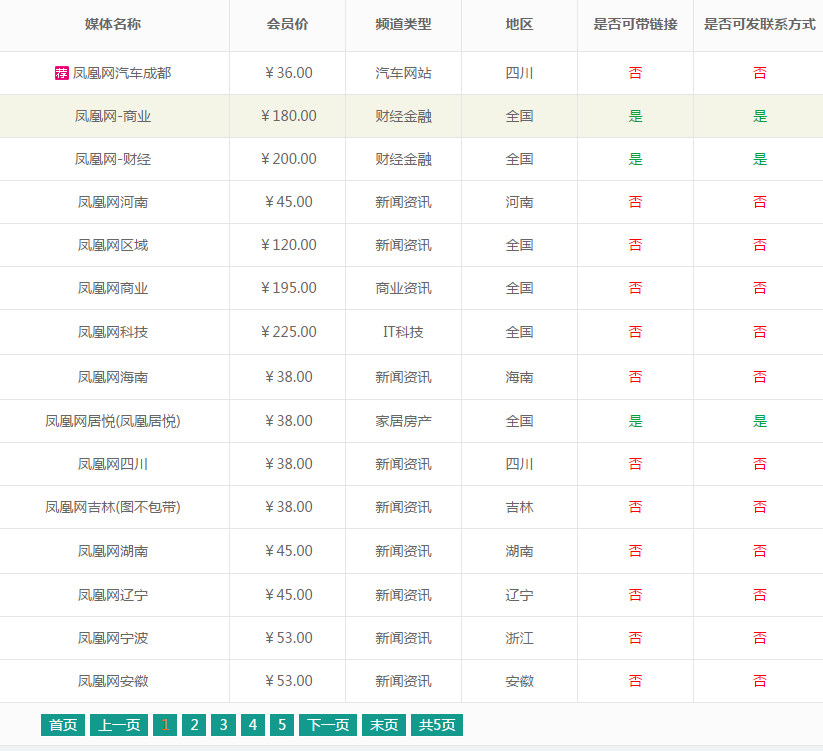Open page 3 of the list
Image resolution: width=823 pixels, height=751 pixels.
pos(223,725)
